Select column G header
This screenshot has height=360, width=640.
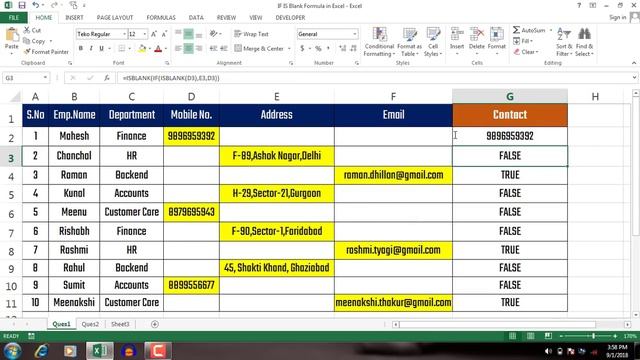[510, 96]
